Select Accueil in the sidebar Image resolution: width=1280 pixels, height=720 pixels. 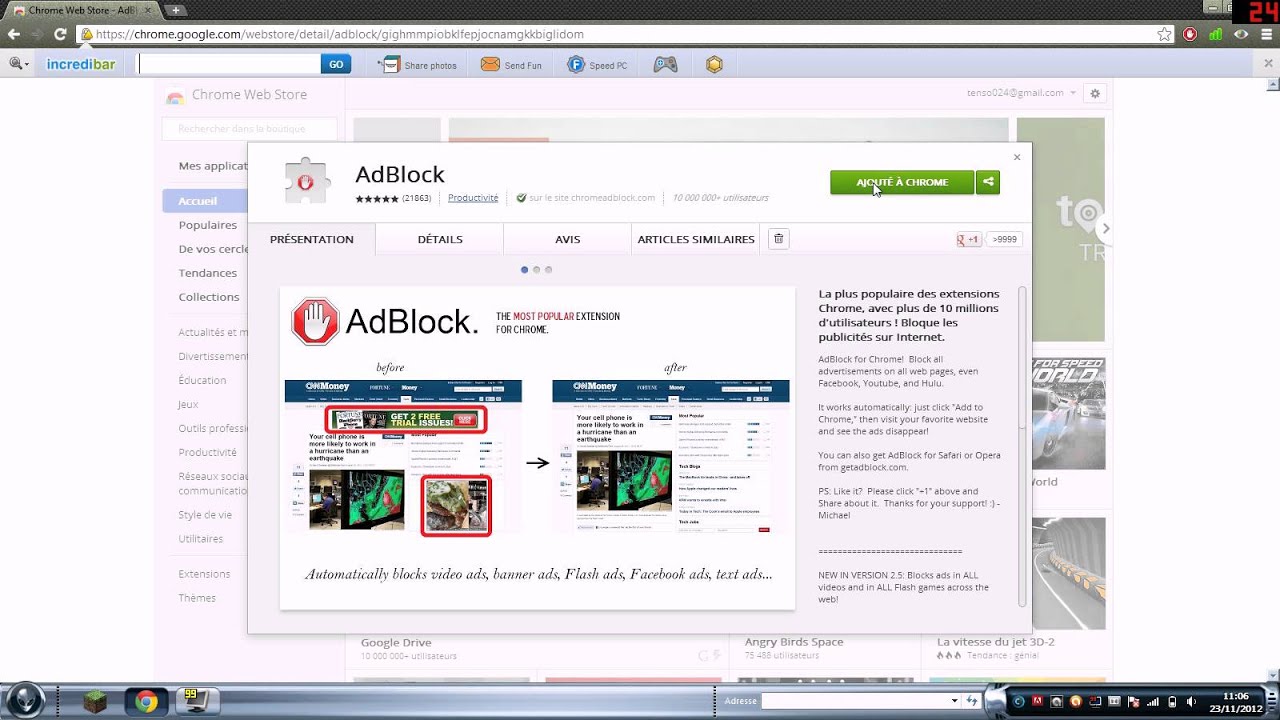tap(204, 201)
